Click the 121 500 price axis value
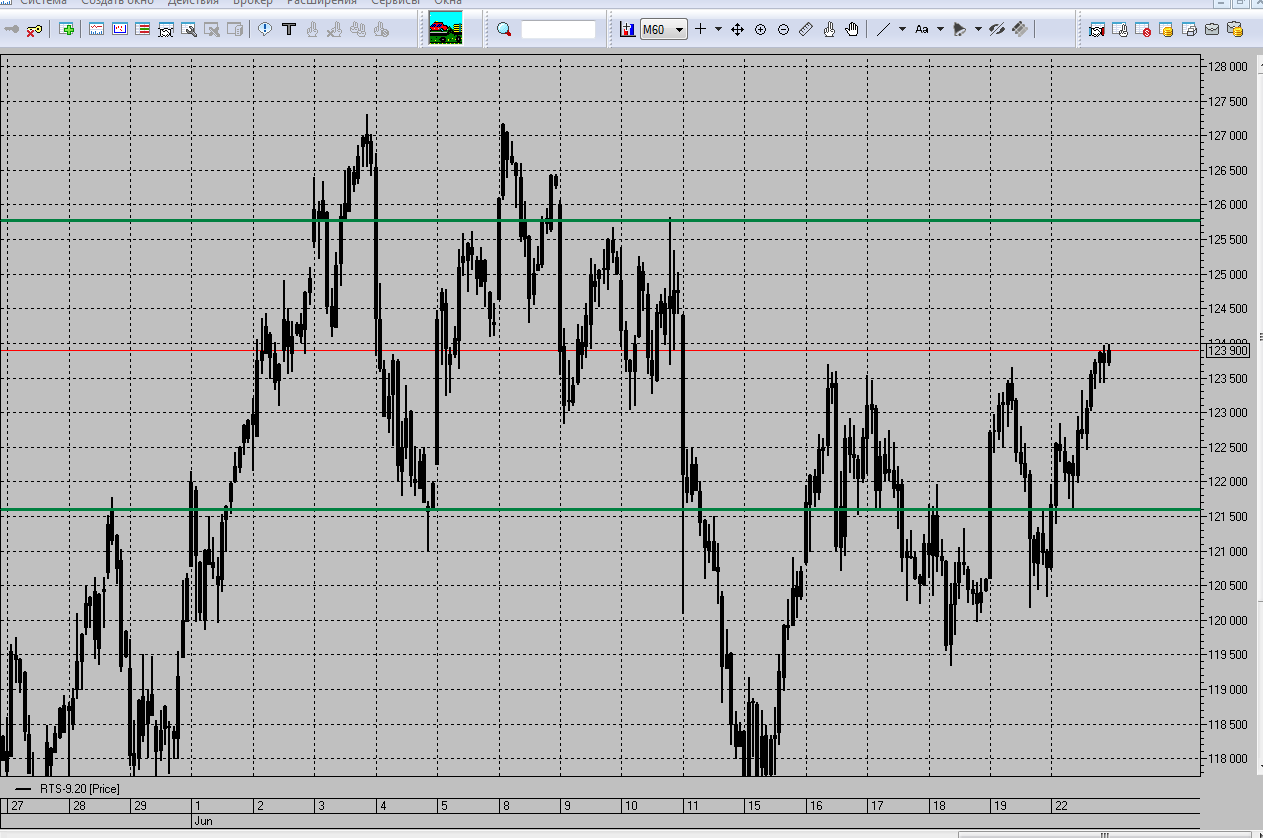The height and width of the screenshot is (838, 1263). [x=1228, y=517]
